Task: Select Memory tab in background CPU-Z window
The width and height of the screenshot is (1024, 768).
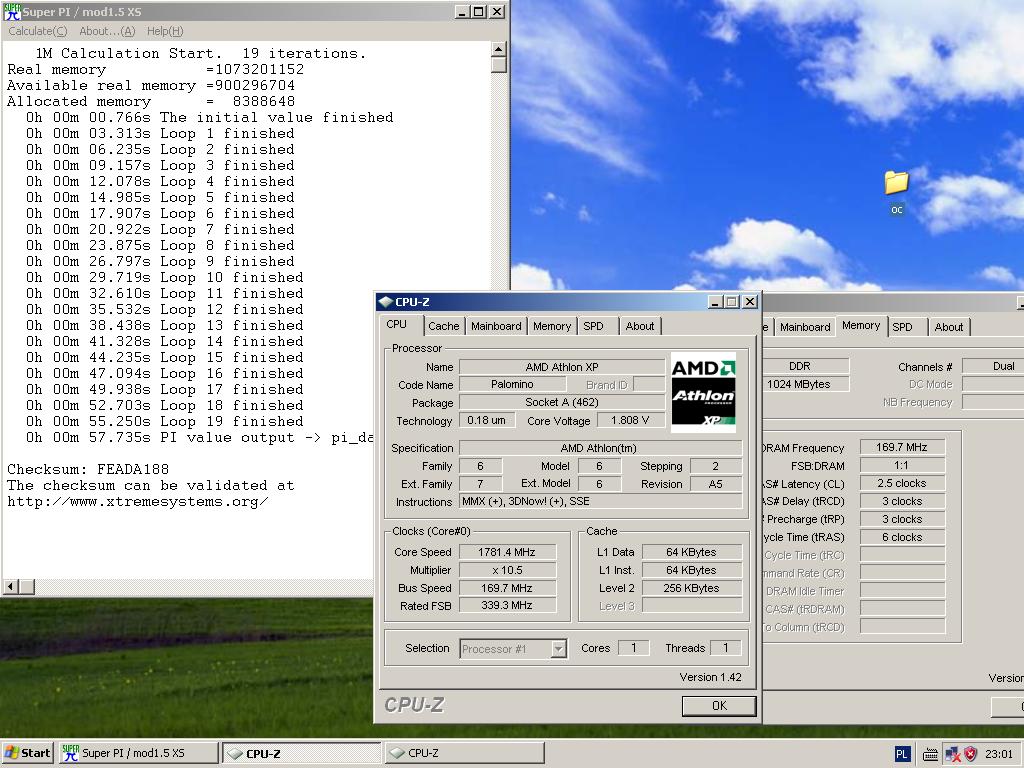Action: click(861, 325)
